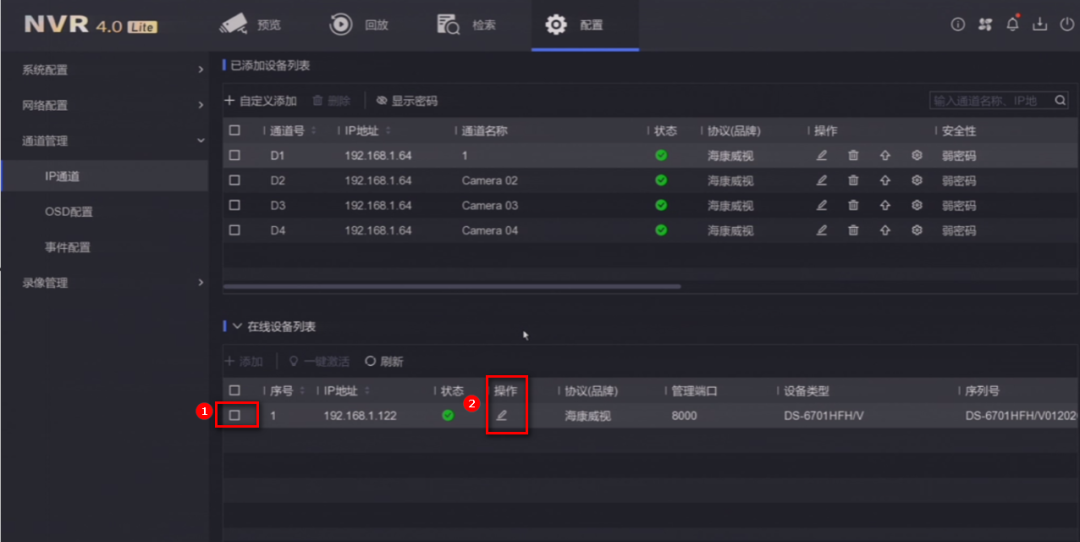Viewport: 1080px width, 542px height.
Task: Expand the 录像管理 sidebar section
Action: coord(103,283)
